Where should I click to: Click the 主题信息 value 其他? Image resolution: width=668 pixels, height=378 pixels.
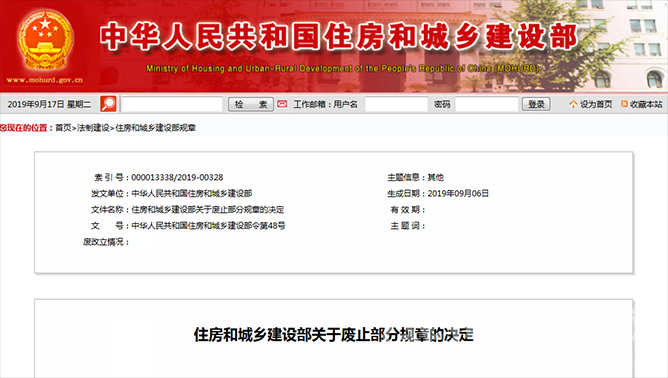(x=435, y=177)
